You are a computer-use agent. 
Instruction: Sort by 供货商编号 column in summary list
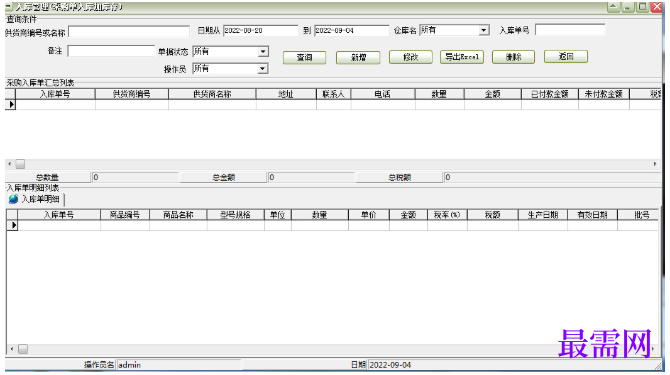pos(132,94)
